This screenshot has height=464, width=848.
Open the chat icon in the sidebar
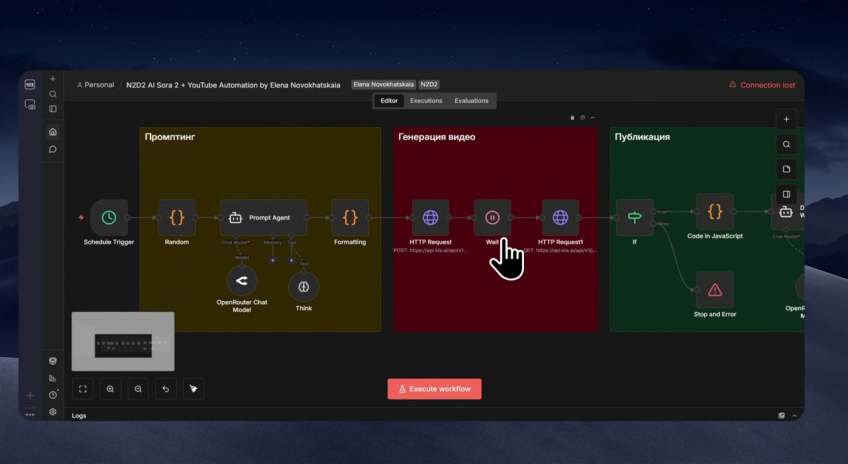[x=52, y=149]
